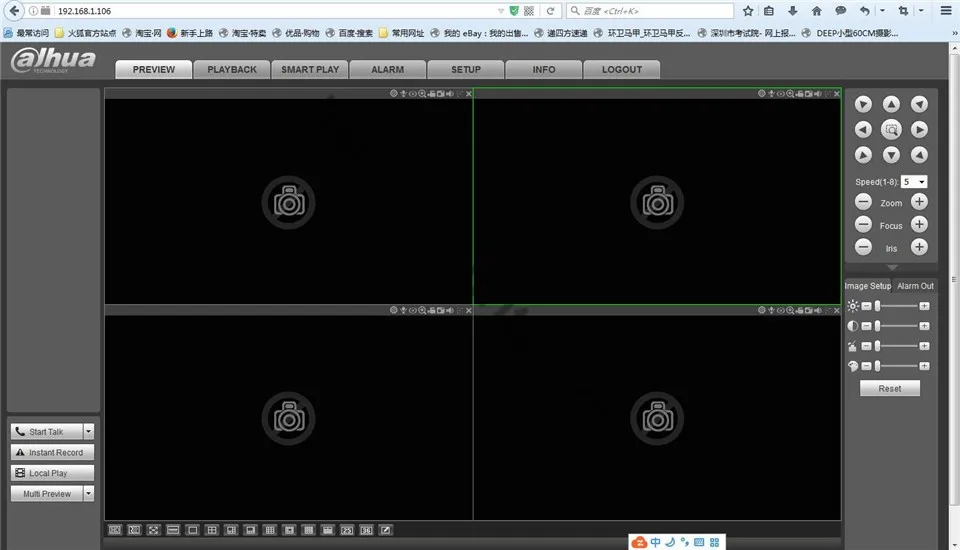Screen dimensions: 960x550
Task: Click the Multi Preview button
Action: (x=47, y=494)
